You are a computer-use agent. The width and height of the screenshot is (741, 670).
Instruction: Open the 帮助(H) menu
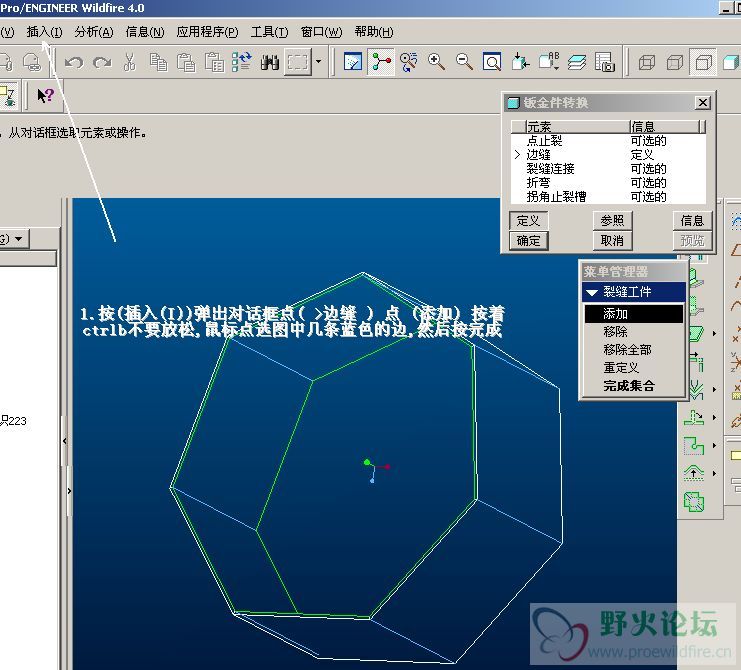[x=374, y=32]
